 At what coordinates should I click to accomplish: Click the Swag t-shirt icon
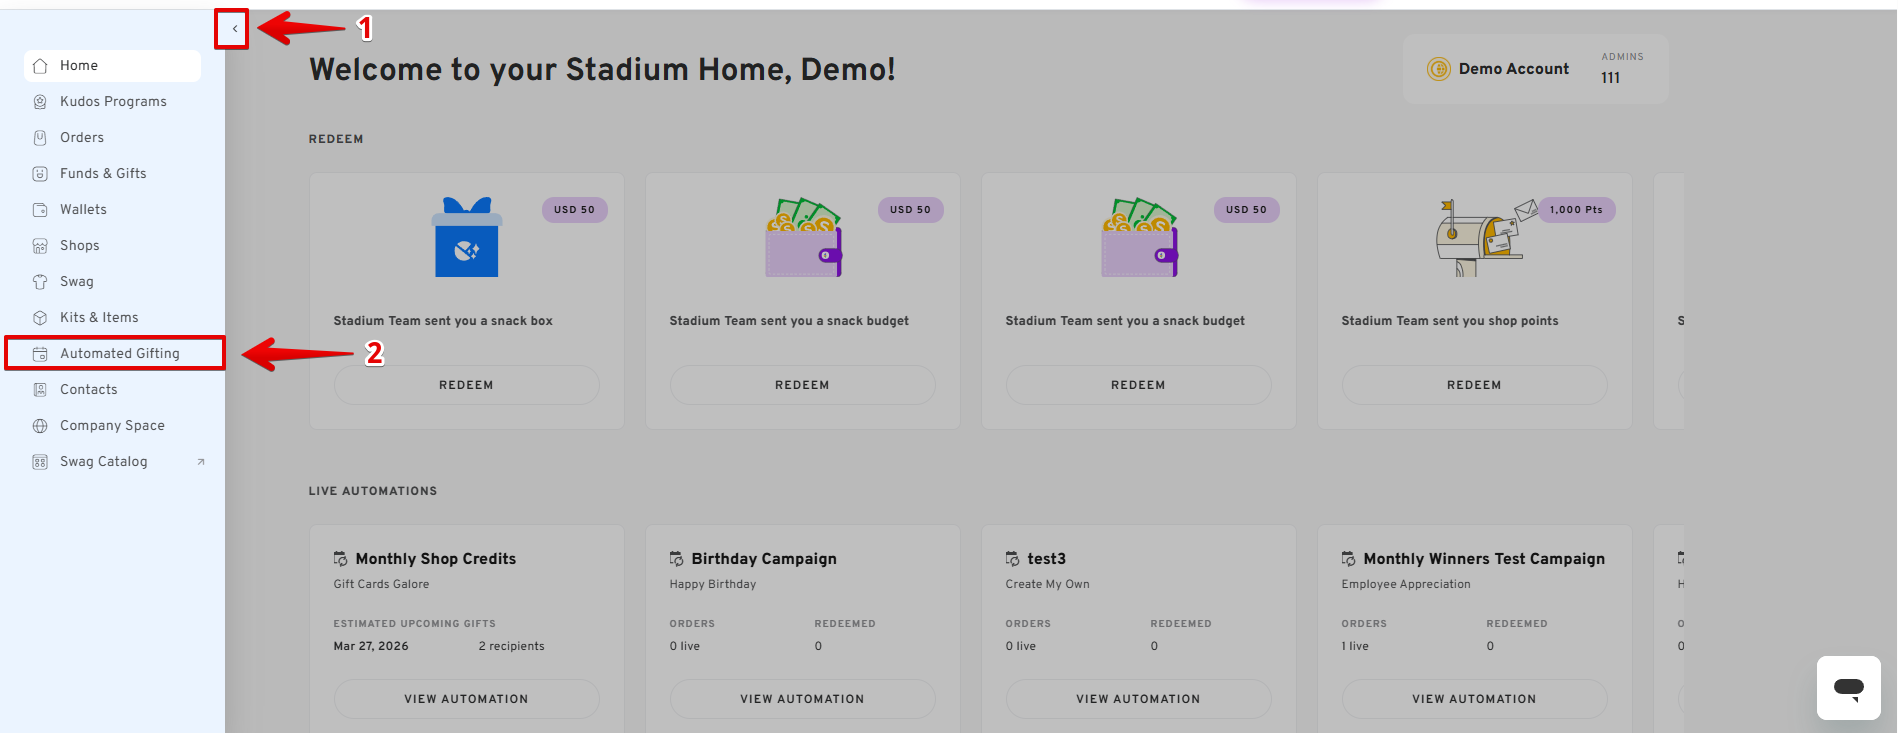click(40, 282)
